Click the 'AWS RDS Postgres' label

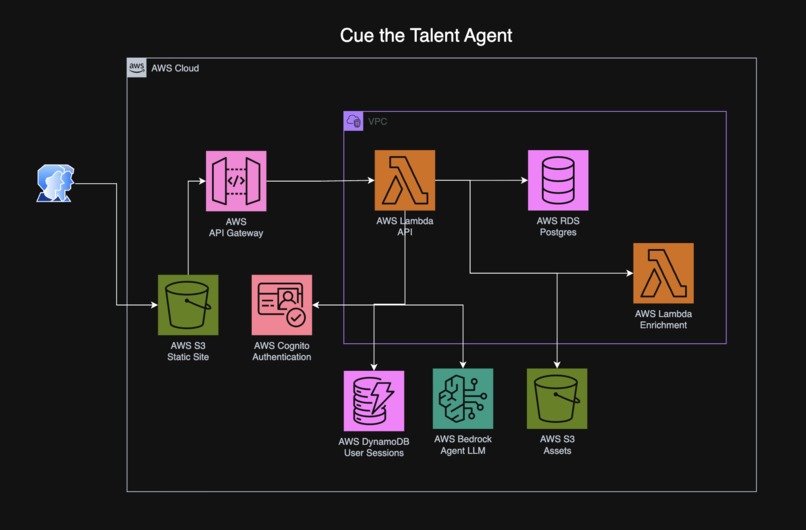(558, 226)
